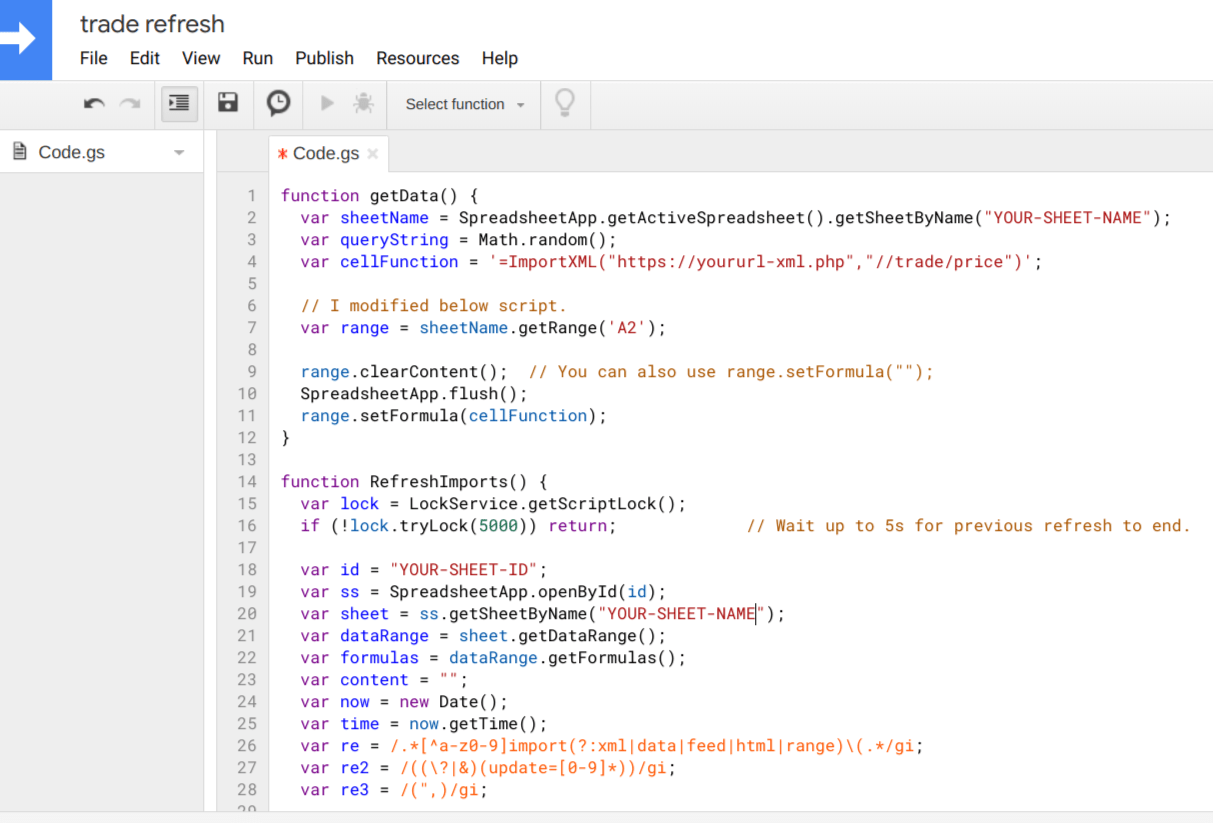Image resolution: width=1213 pixels, height=823 pixels.
Task: Open the File menu
Action: point(94,58)
